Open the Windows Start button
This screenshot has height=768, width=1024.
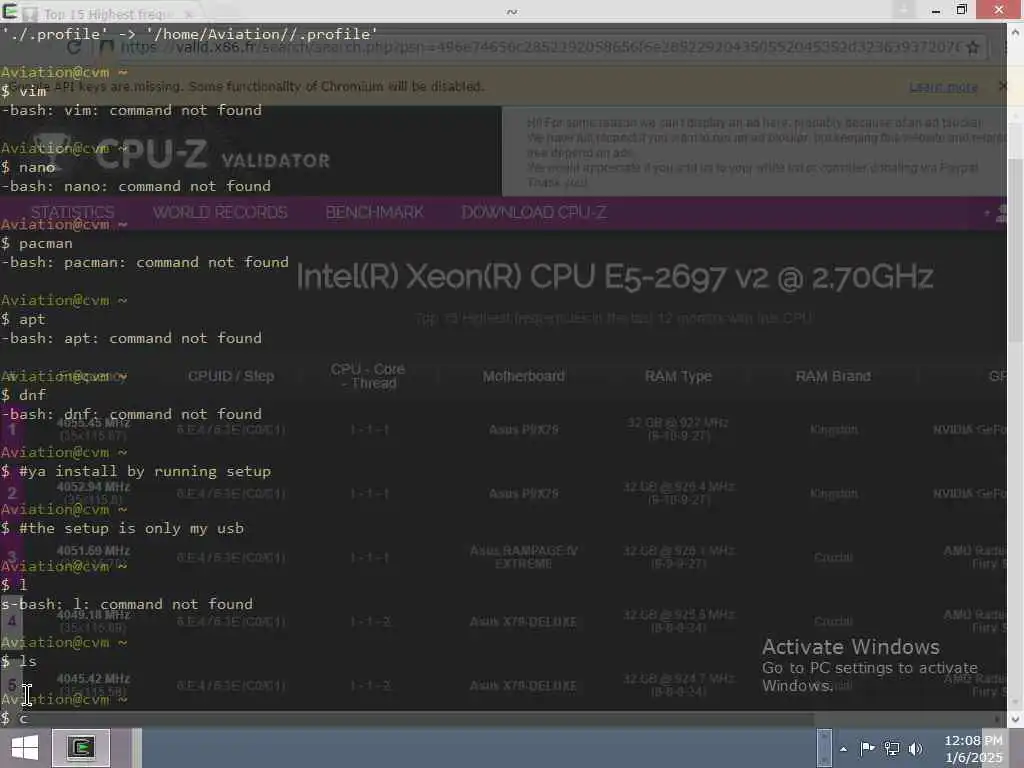pos(25,748)
